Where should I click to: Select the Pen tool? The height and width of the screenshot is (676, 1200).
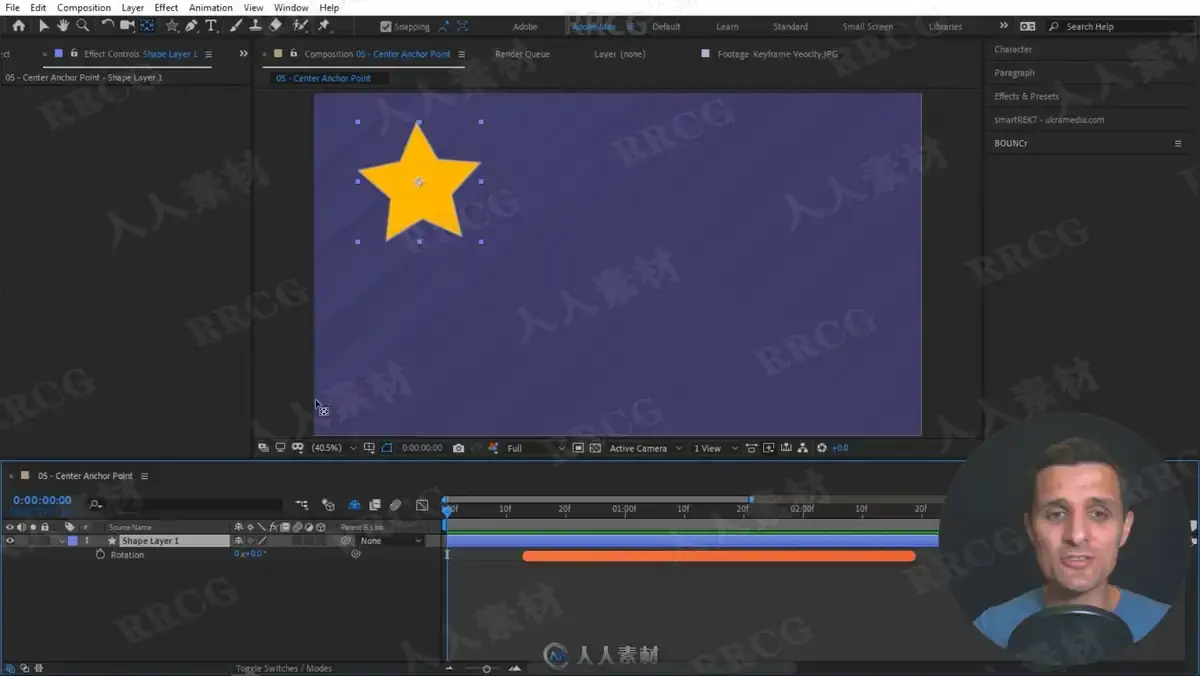[191, 26]
